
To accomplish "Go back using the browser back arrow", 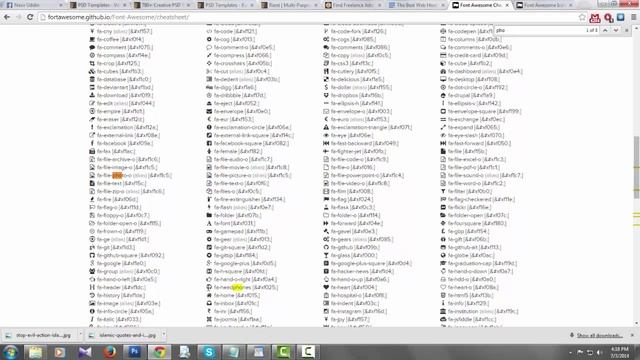I will (x=7, y=17).
